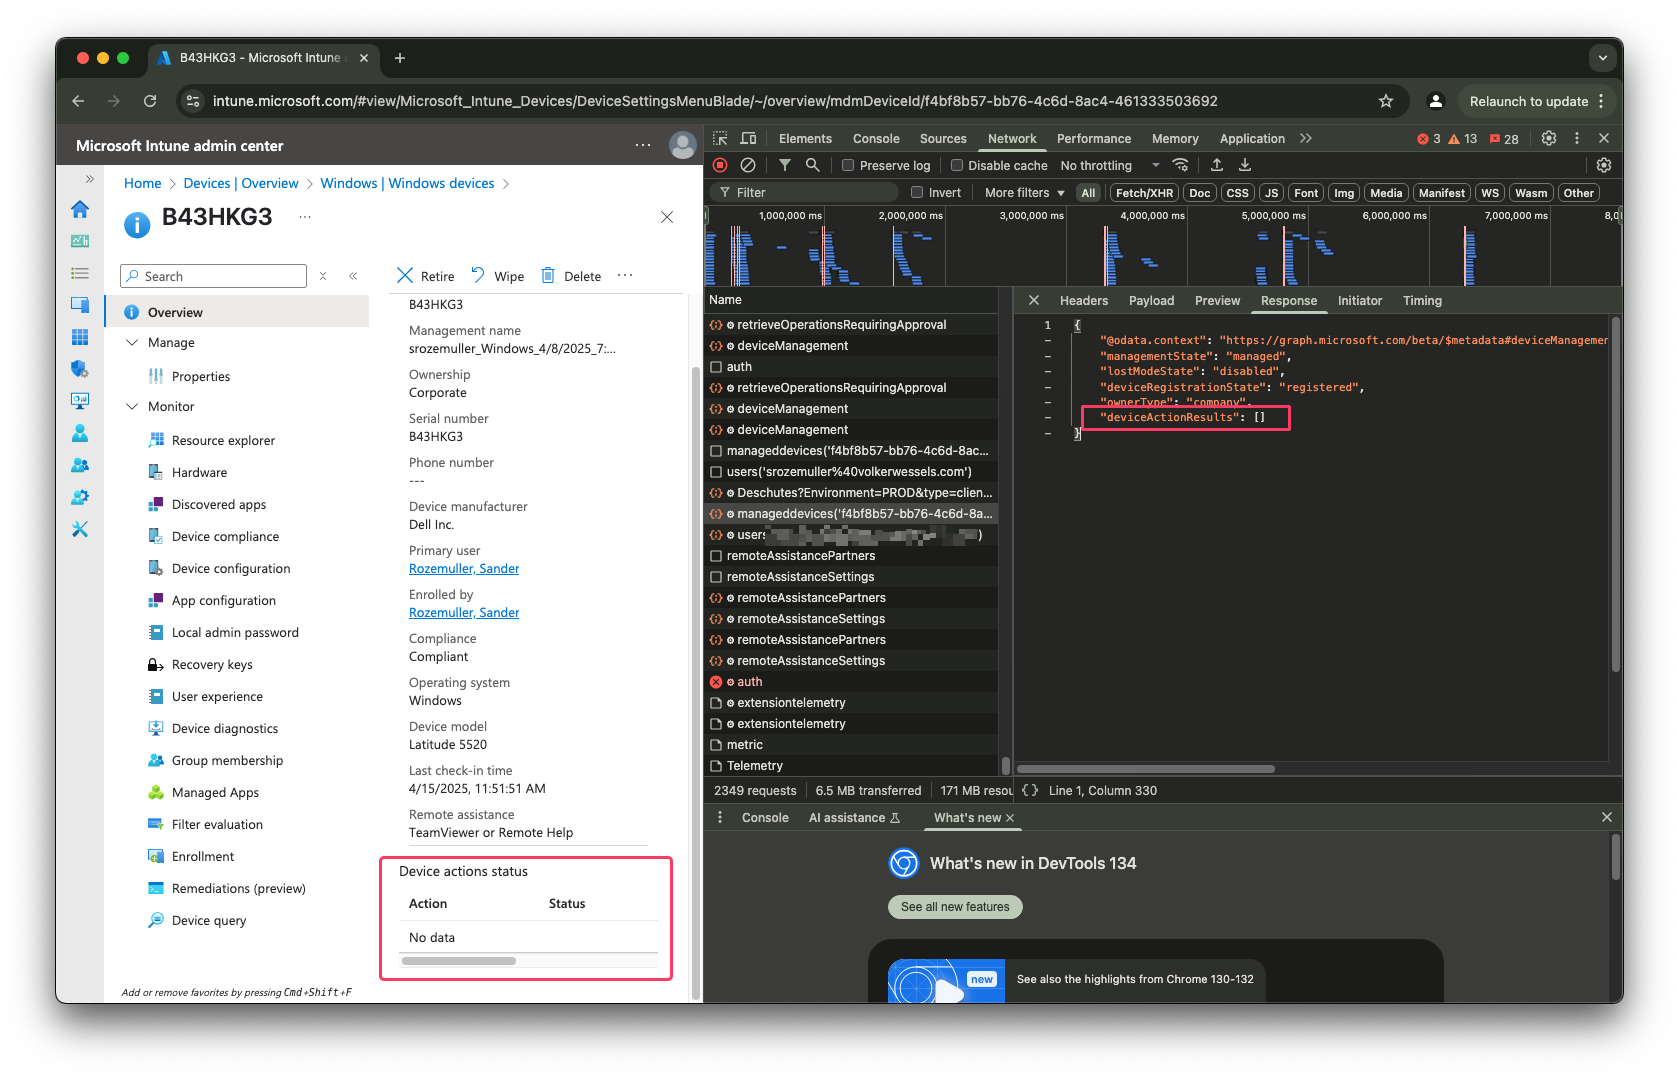Click the Import HAR upload icon
Viewport: 1679px width, 1077px height.
coord(1217,165)
